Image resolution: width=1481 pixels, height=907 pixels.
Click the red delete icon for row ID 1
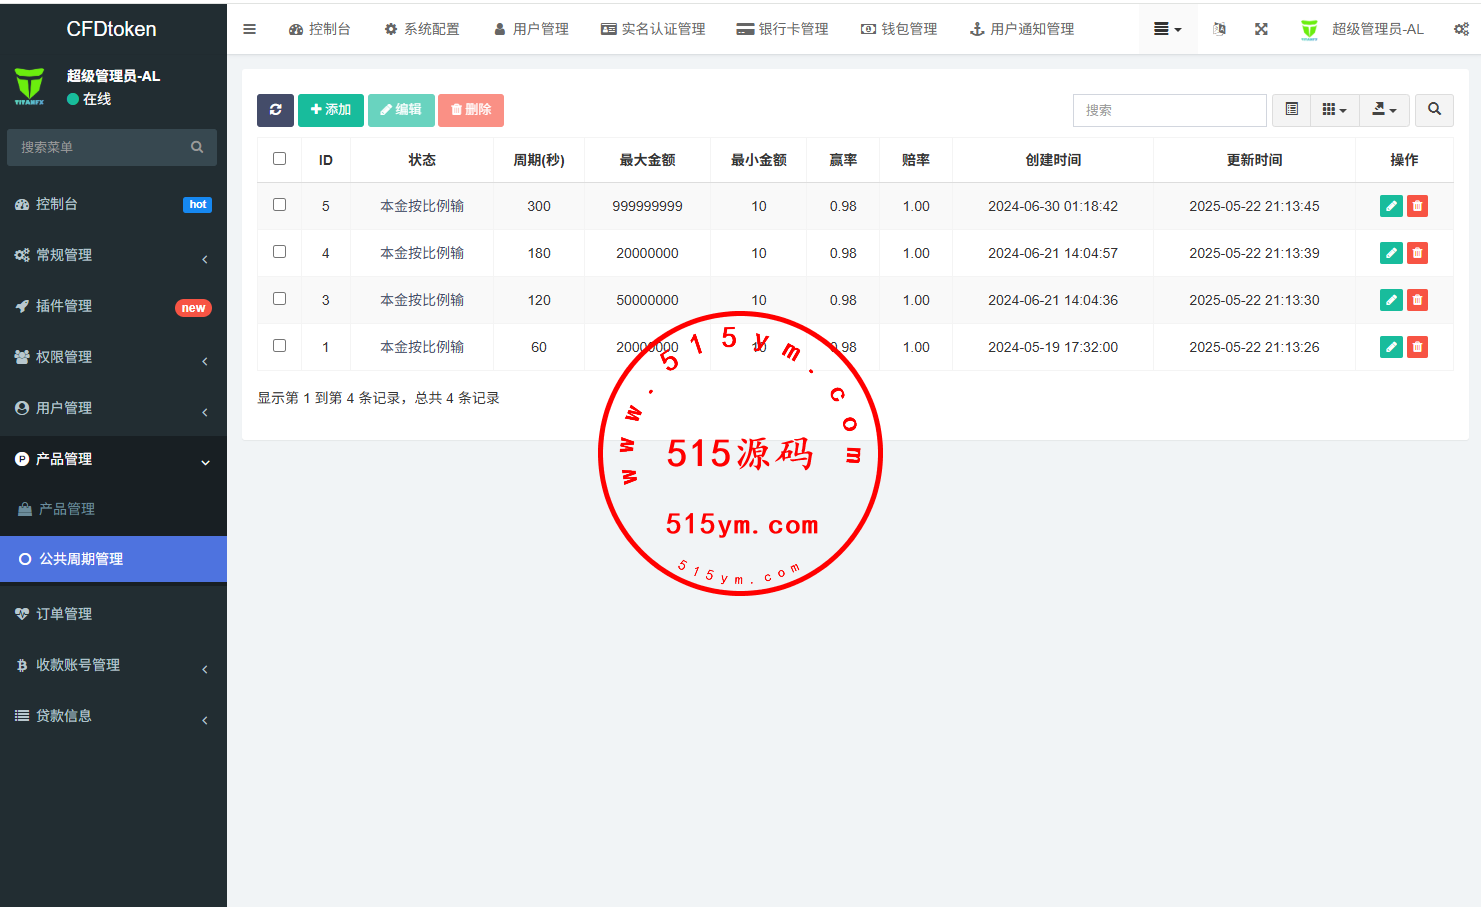click(1417, 347)
